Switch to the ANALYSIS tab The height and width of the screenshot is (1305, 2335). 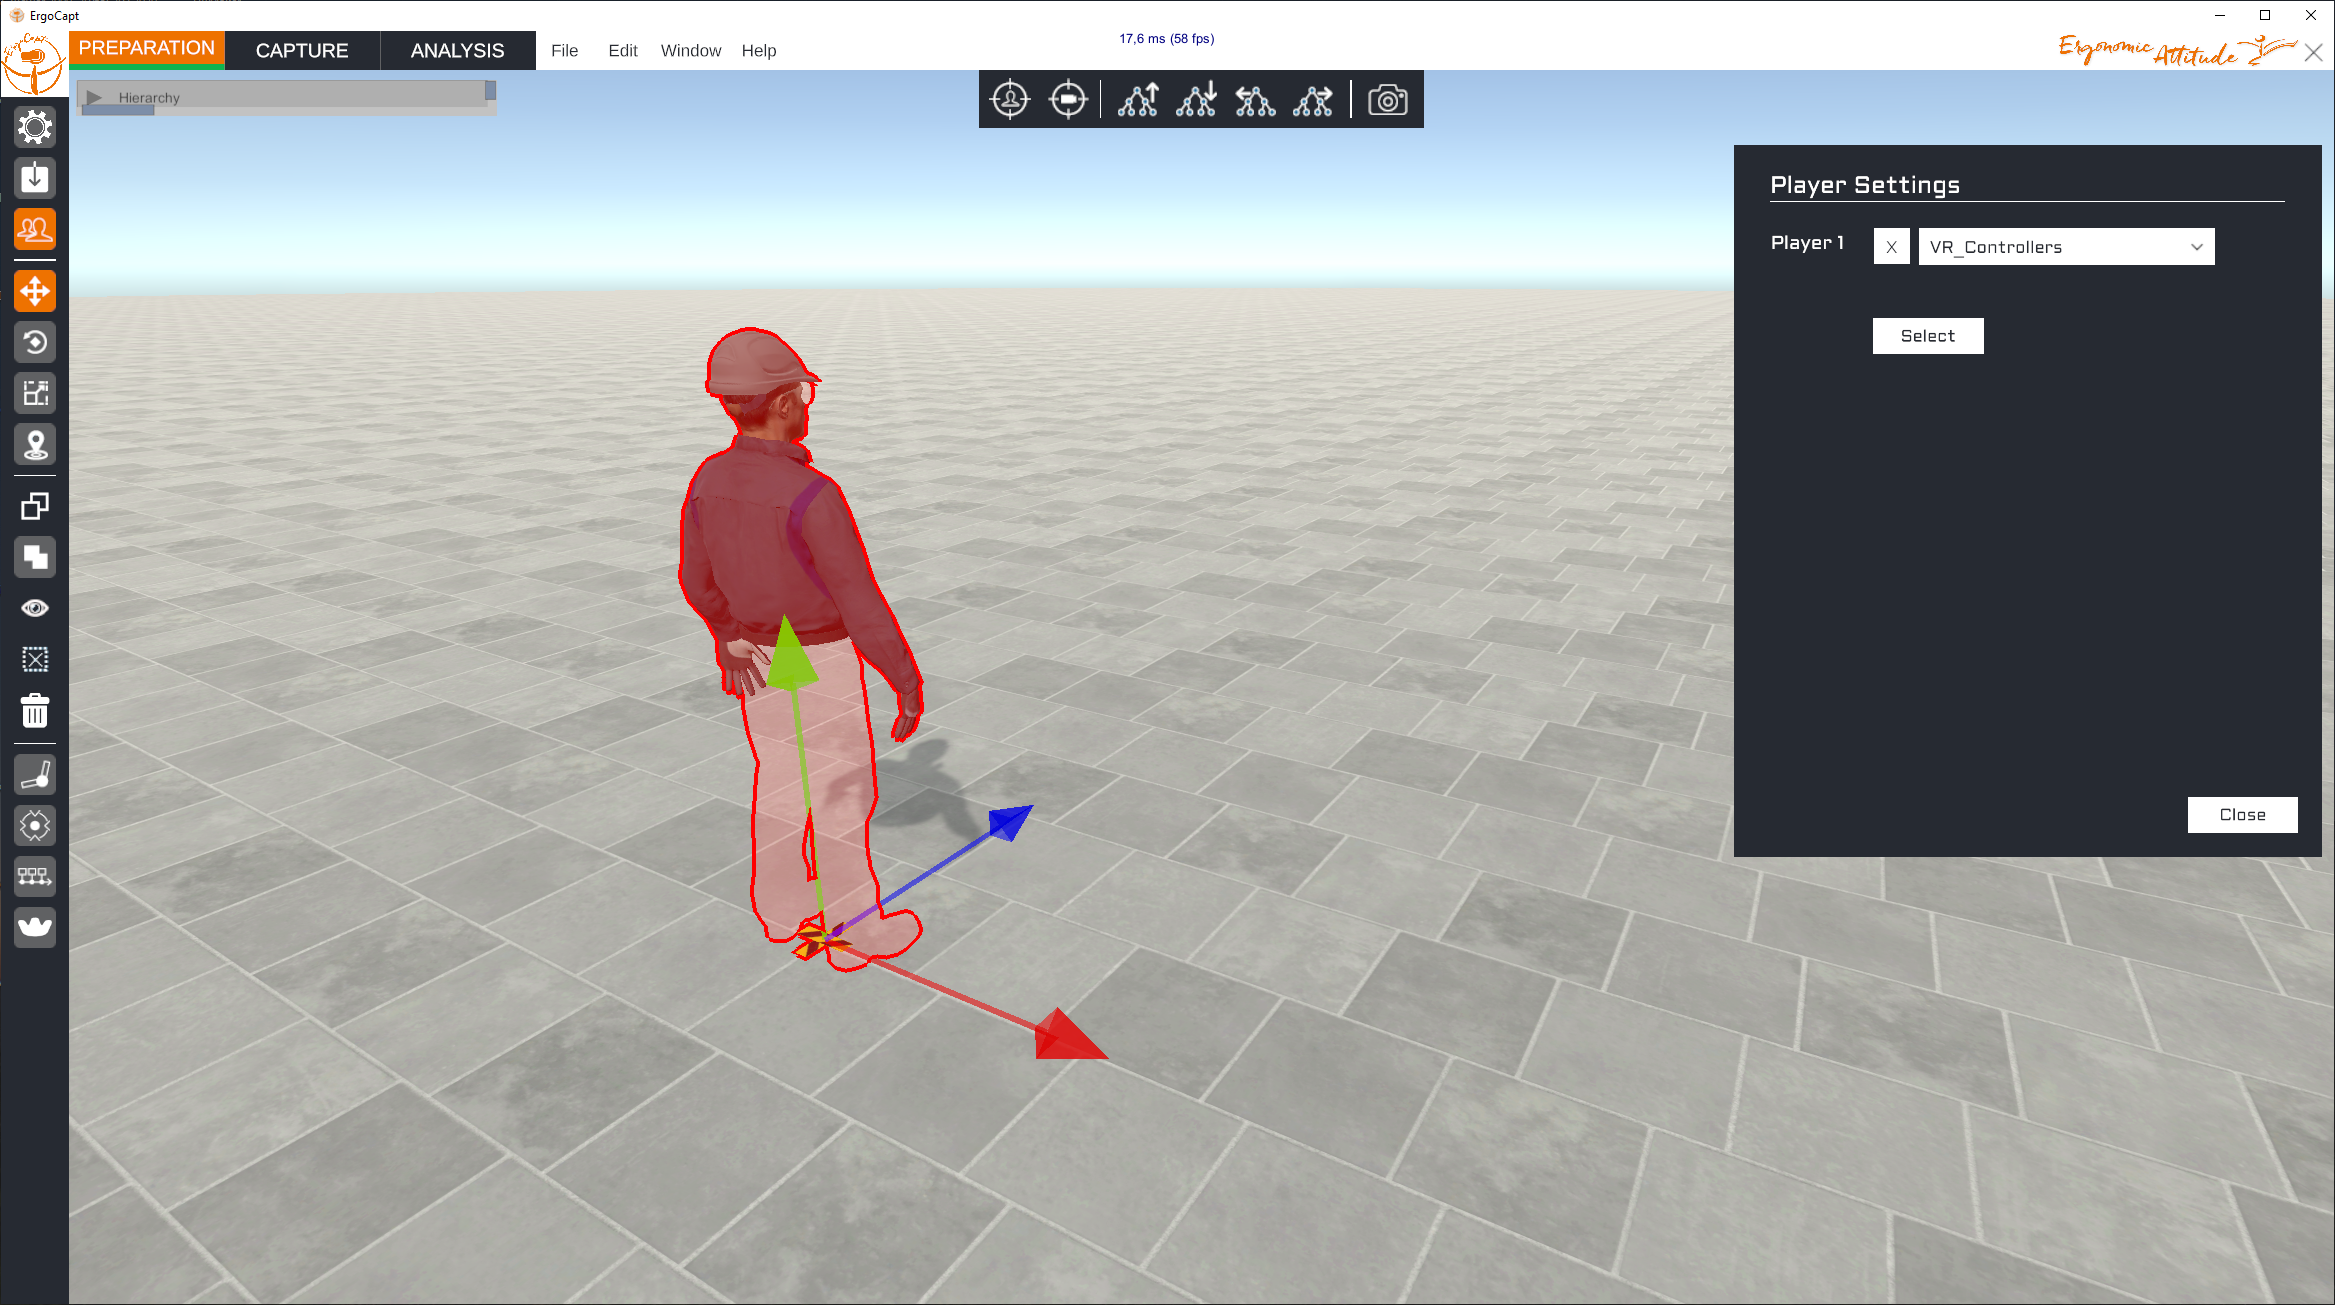(458, 50)
